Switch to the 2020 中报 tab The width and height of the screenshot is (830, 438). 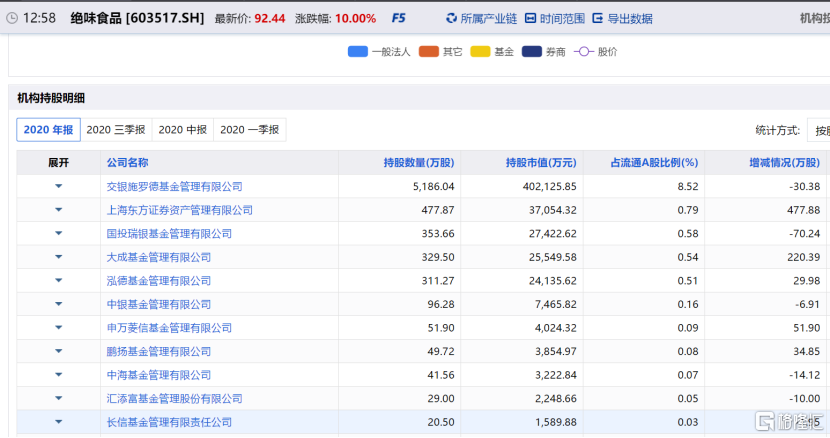point(183,130)
